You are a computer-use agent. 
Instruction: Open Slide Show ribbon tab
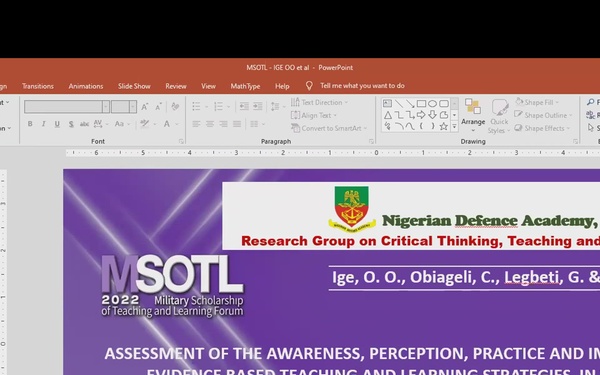click(134, 86)
